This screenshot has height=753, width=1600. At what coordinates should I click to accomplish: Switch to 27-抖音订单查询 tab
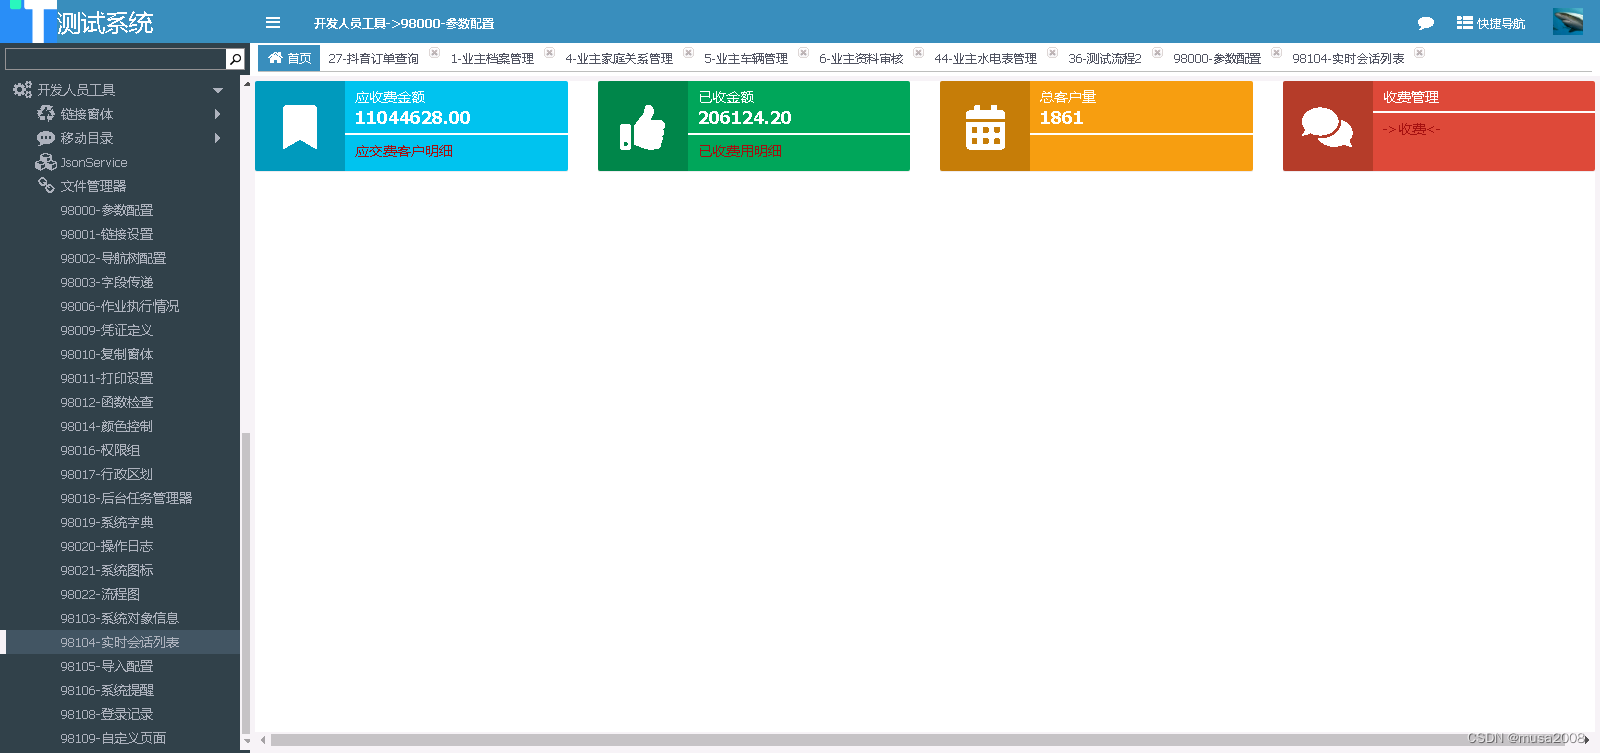374,59
